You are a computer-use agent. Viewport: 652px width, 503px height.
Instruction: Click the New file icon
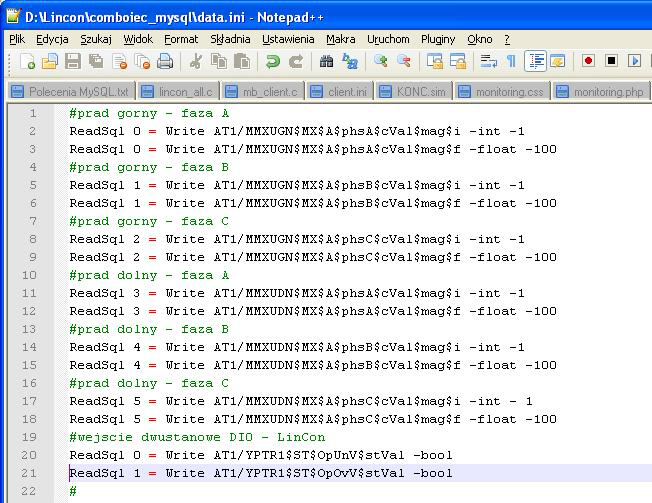click(x=27, y=62)
